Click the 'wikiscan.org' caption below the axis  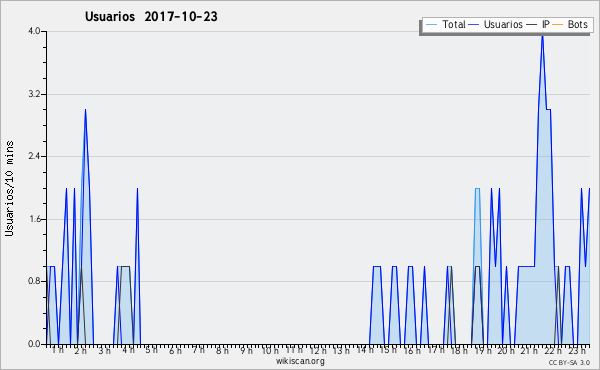point(300,361)
